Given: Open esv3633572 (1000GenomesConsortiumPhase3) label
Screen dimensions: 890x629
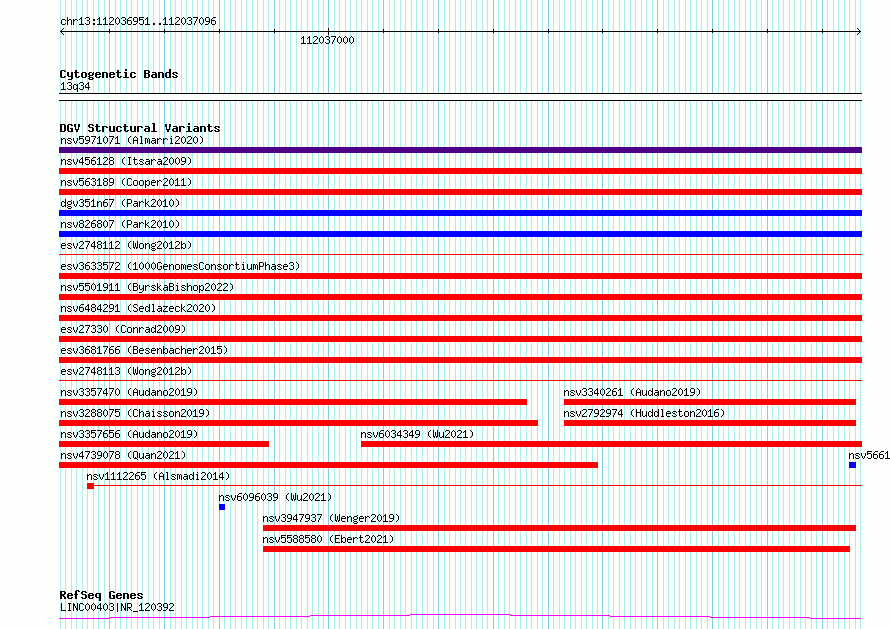Looking at the screenshot, I should (180, 266).
